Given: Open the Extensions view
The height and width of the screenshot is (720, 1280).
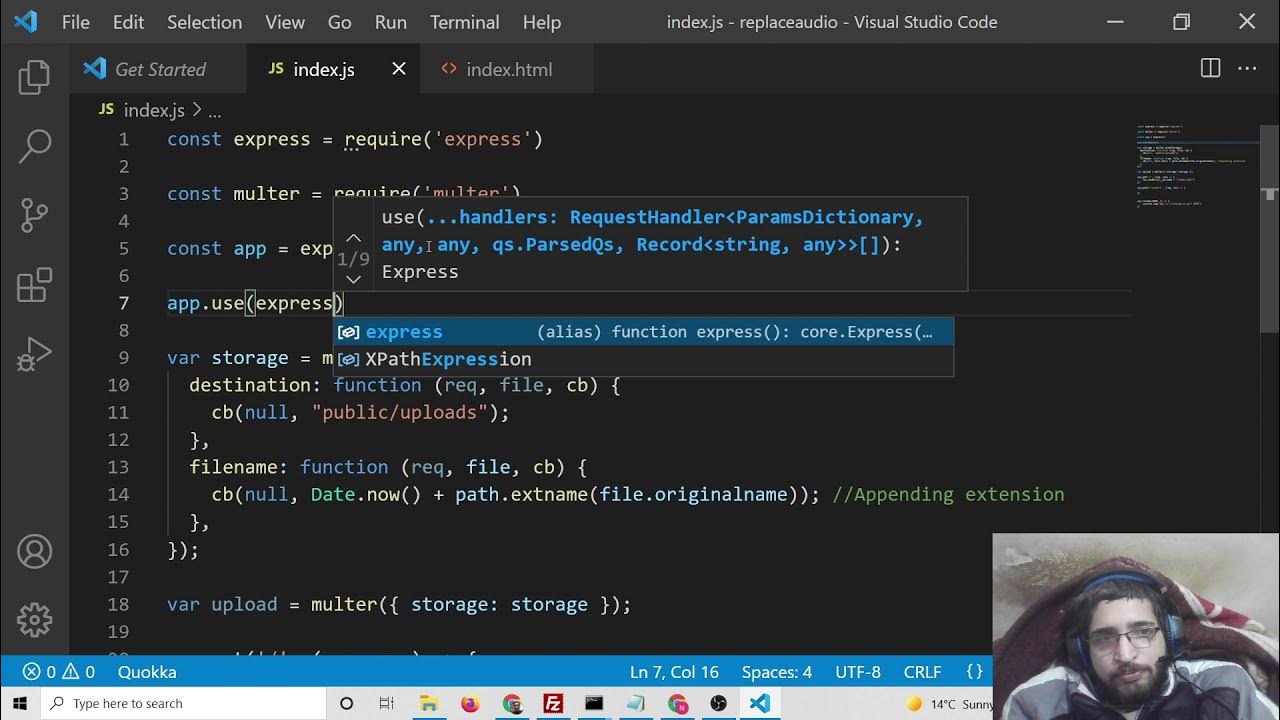Looking at the screenshot, I should point(34,285).
